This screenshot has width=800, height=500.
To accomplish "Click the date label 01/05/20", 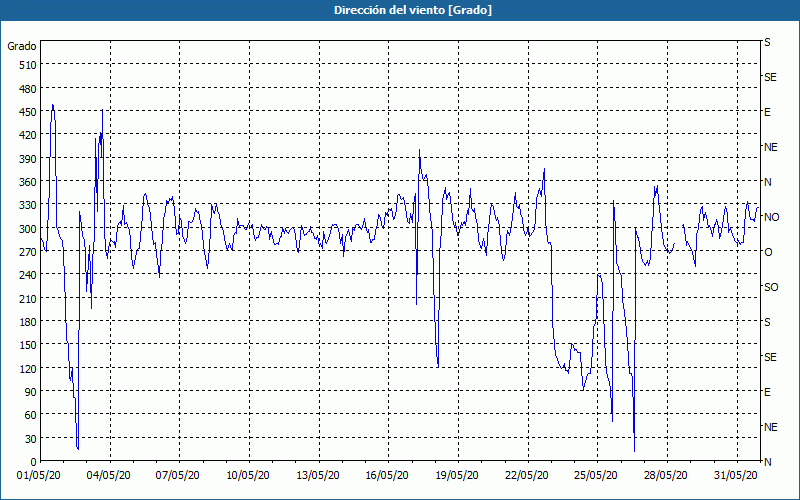I will (x=39, y=475).
